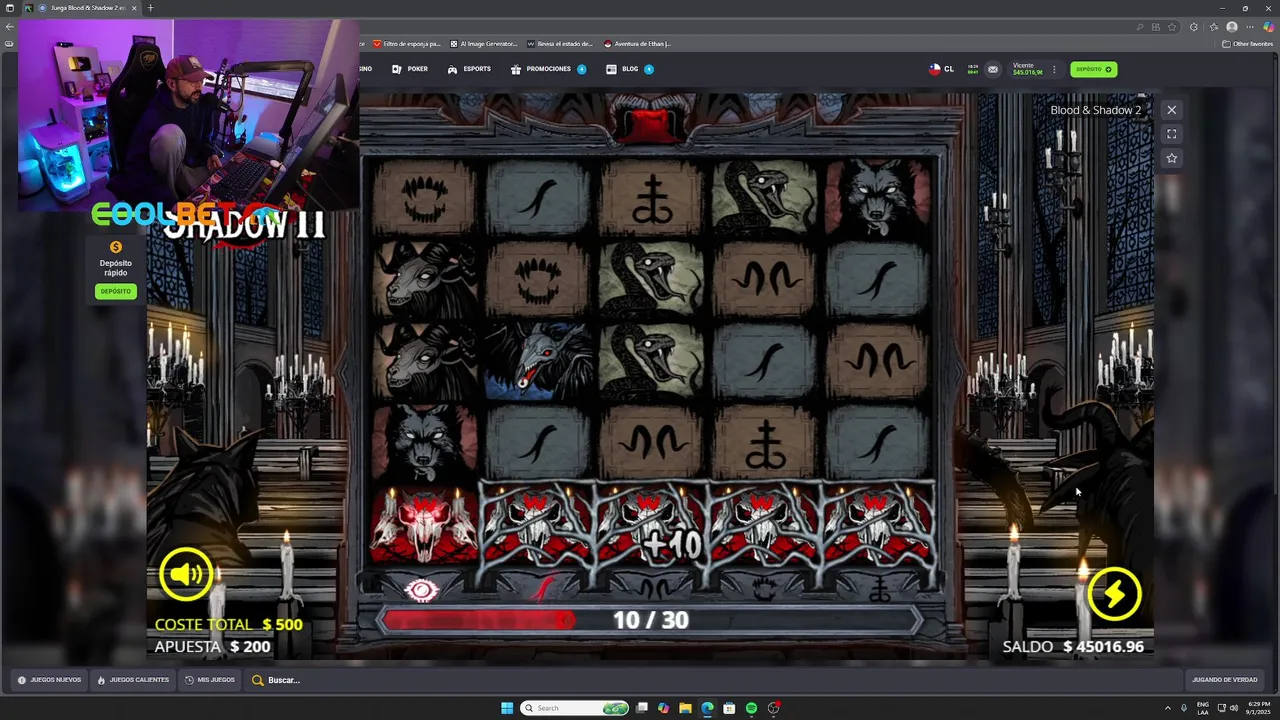
Task: Open Juegos Nuevos list
Action: click(49, 680)
